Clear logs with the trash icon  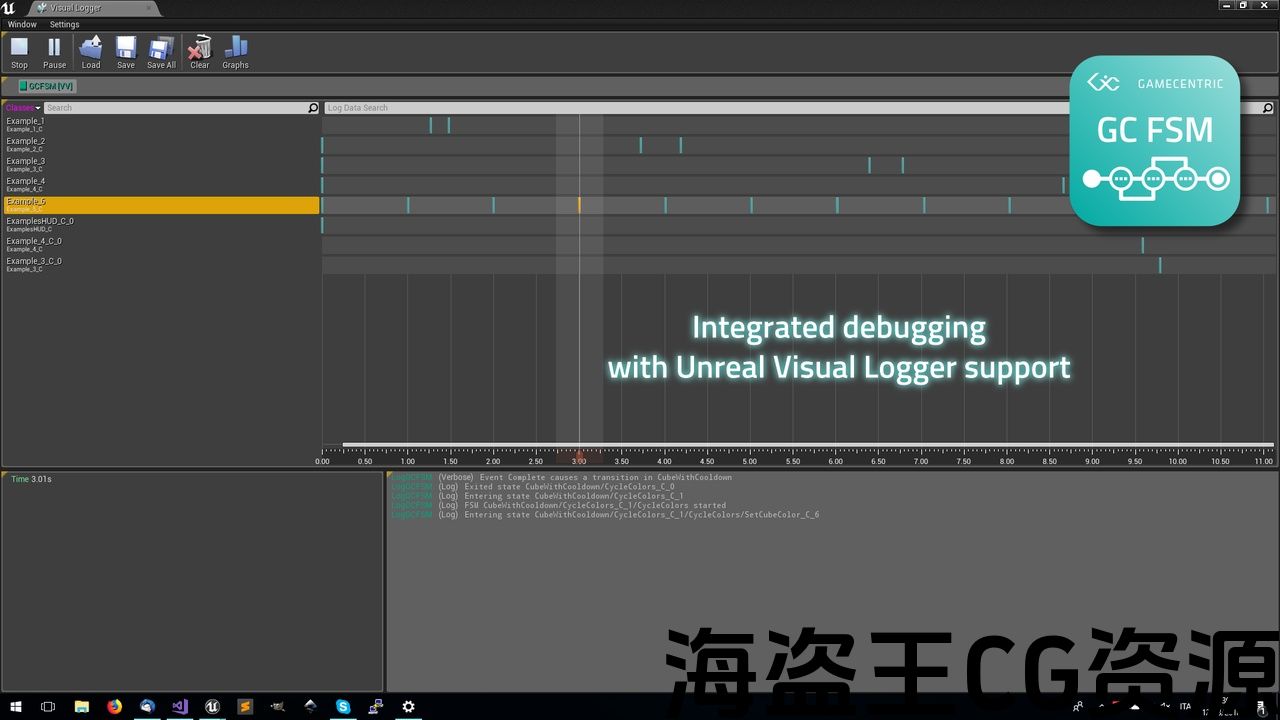pyautogui.click(x=200, y=52)
